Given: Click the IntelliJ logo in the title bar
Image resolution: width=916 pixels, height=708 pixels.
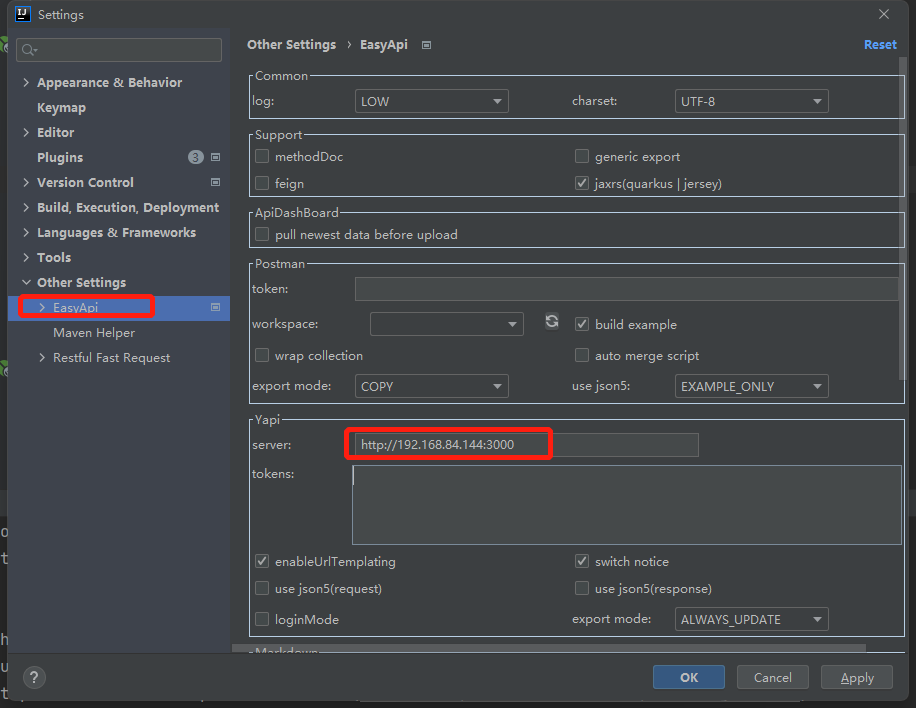Looking at the screenshot, I should [x=23, y=13].
